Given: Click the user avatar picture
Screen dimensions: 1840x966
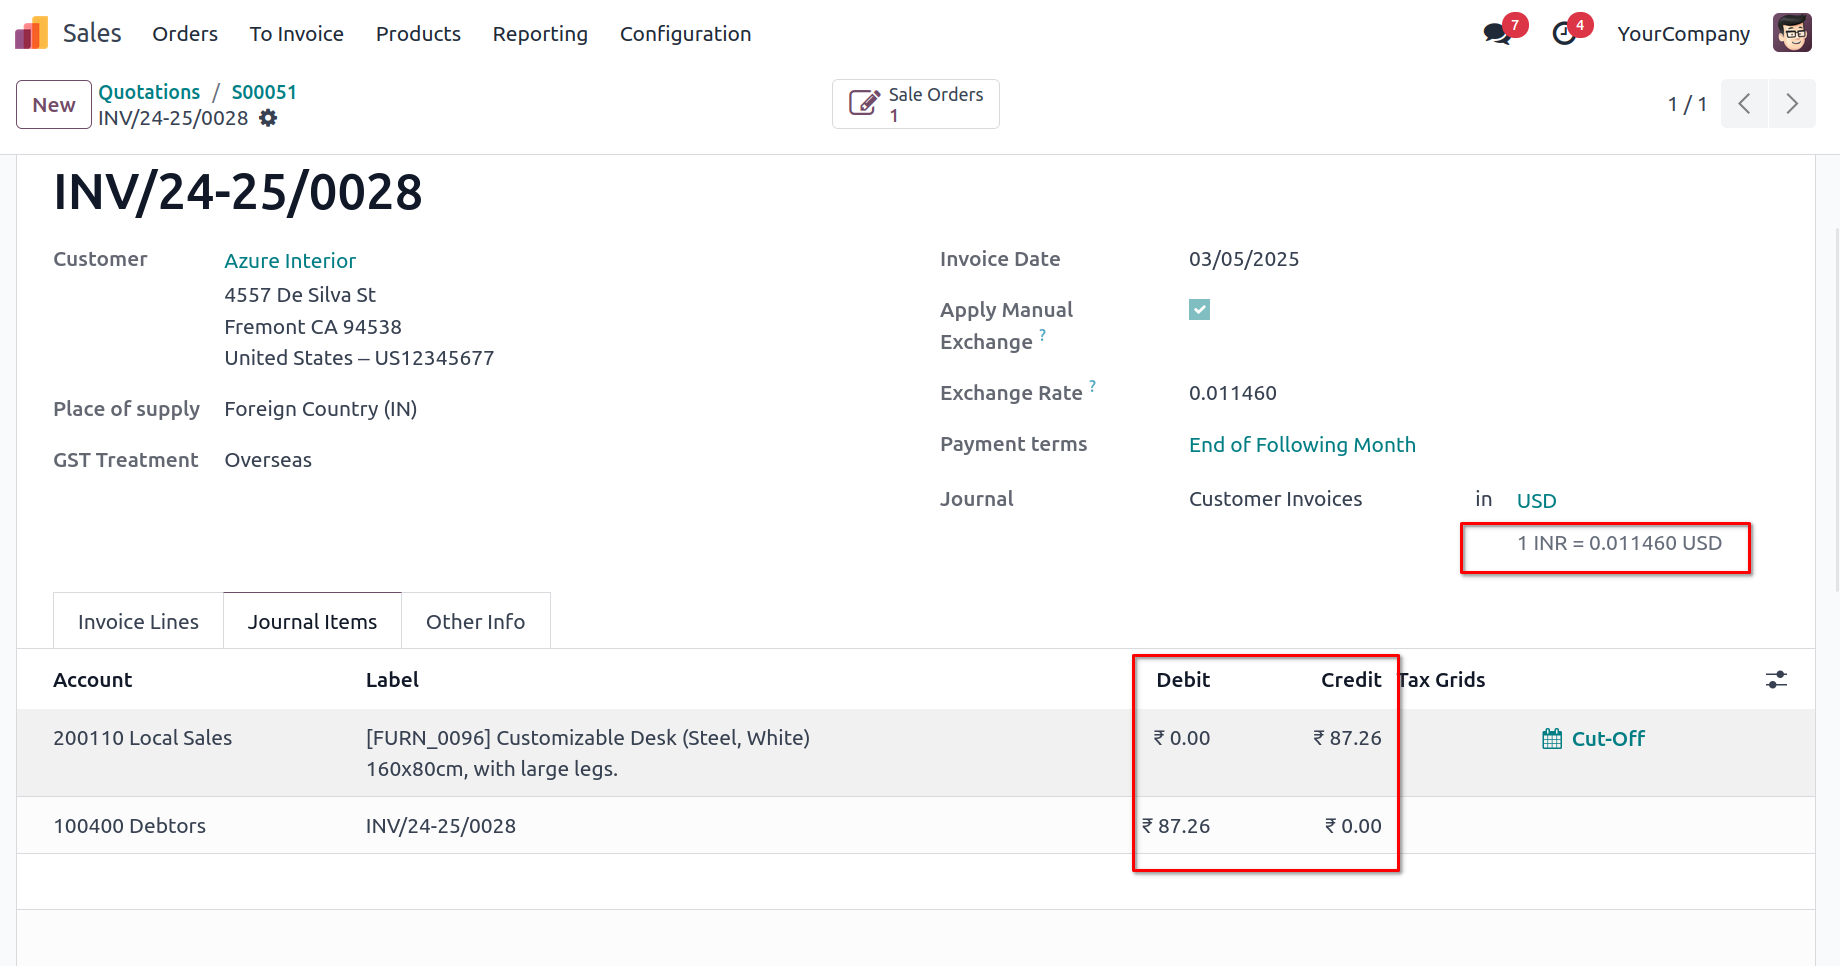Looking at the screenshot, I should [x=1792, y=33].
